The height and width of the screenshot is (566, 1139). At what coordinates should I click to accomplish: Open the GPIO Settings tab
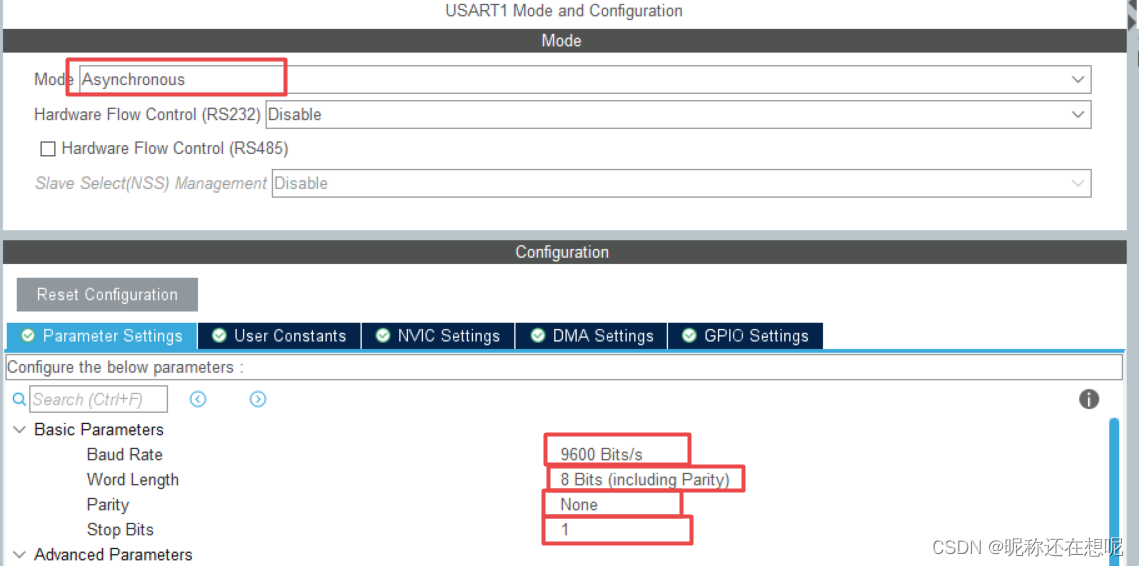[x=745, y=336]
